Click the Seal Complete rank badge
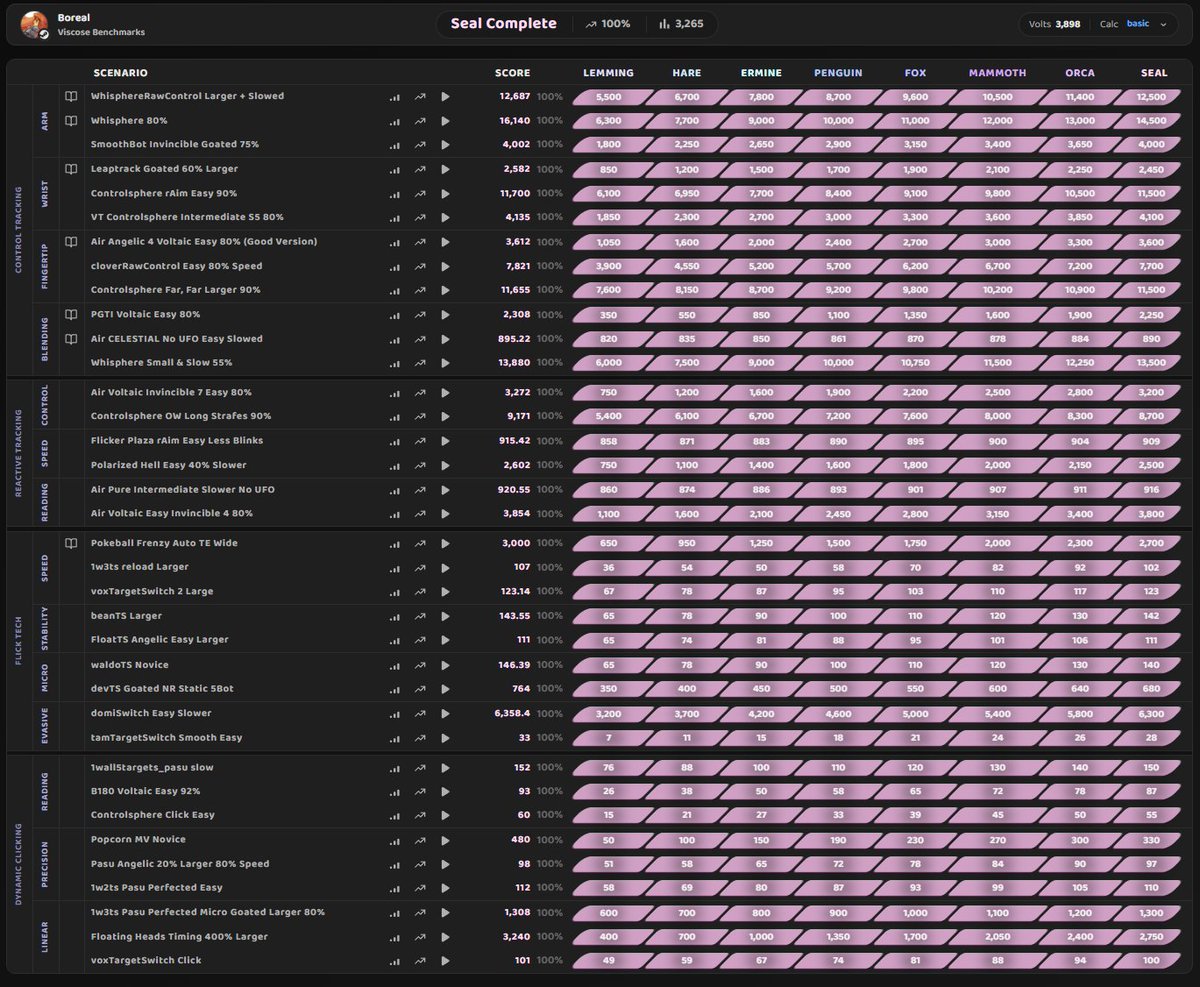The image size is (1200, 987). 503,24
